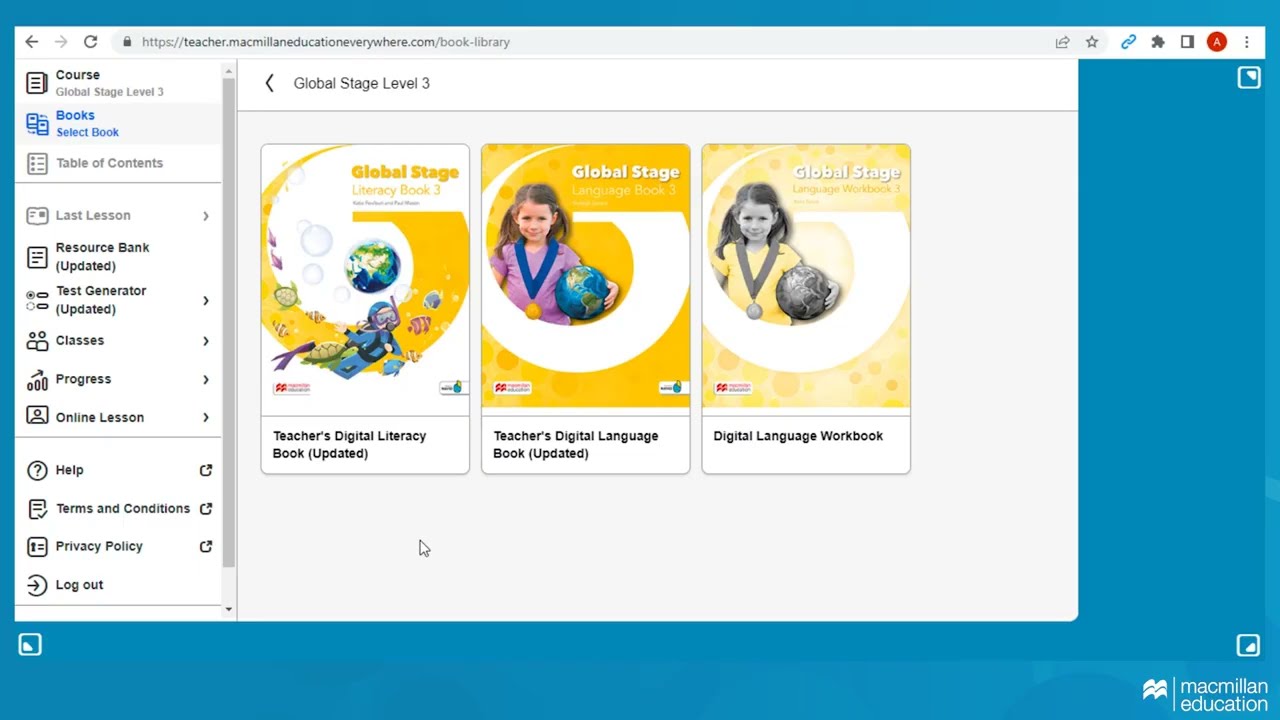The width and height of the screenshot is (1280, 720).
Task: Expand the Test Generator chevron
Action: pos(206,300)
